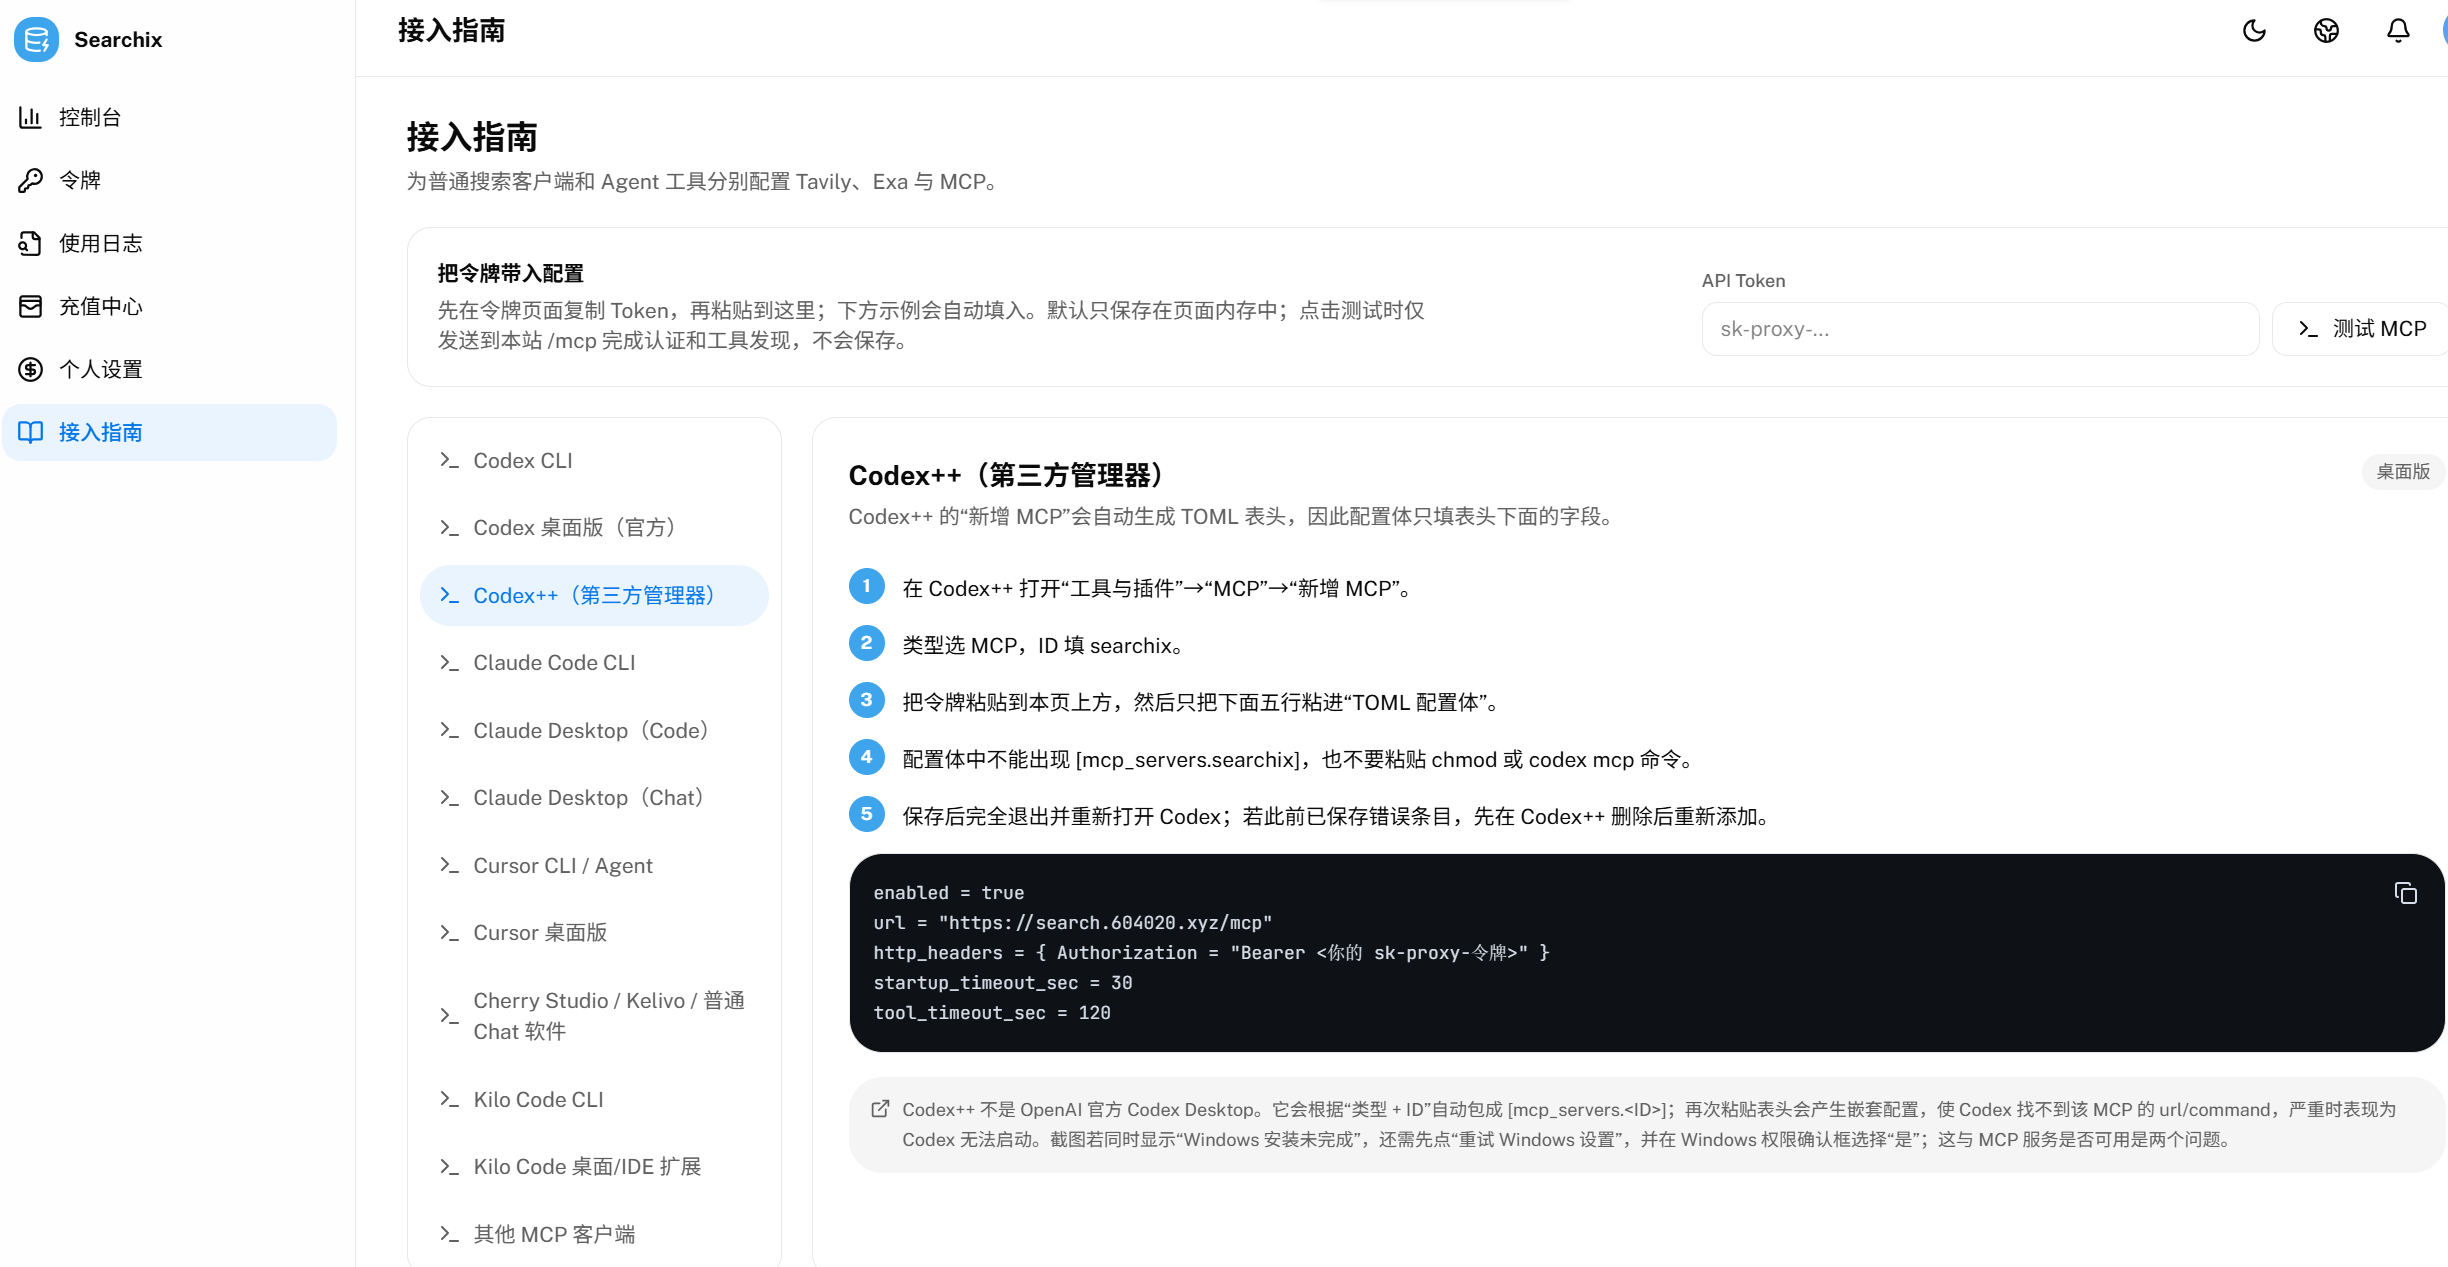2448x1267 pixels.
Task: Click terminal icon beside Cursor CLI / Agent
Action: tap(449, 866)
